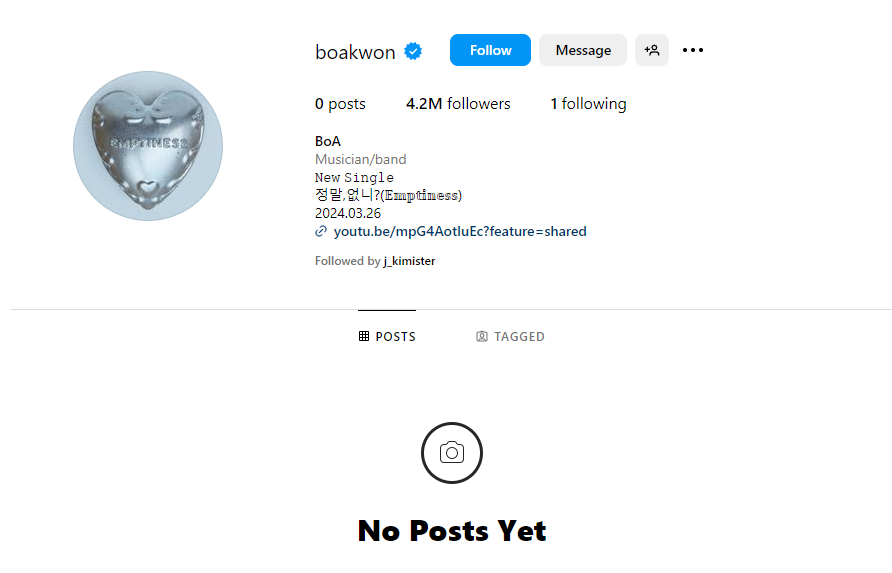
Task: Follow the boakwon account
Action: (x=490, y=50)
